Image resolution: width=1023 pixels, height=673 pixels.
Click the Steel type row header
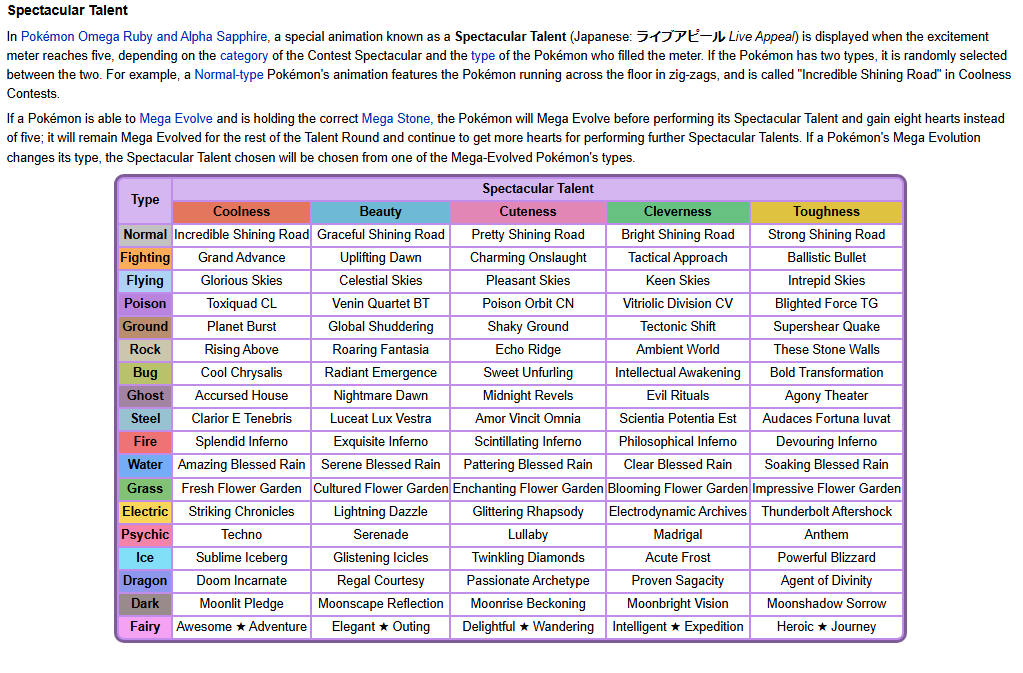145,419
